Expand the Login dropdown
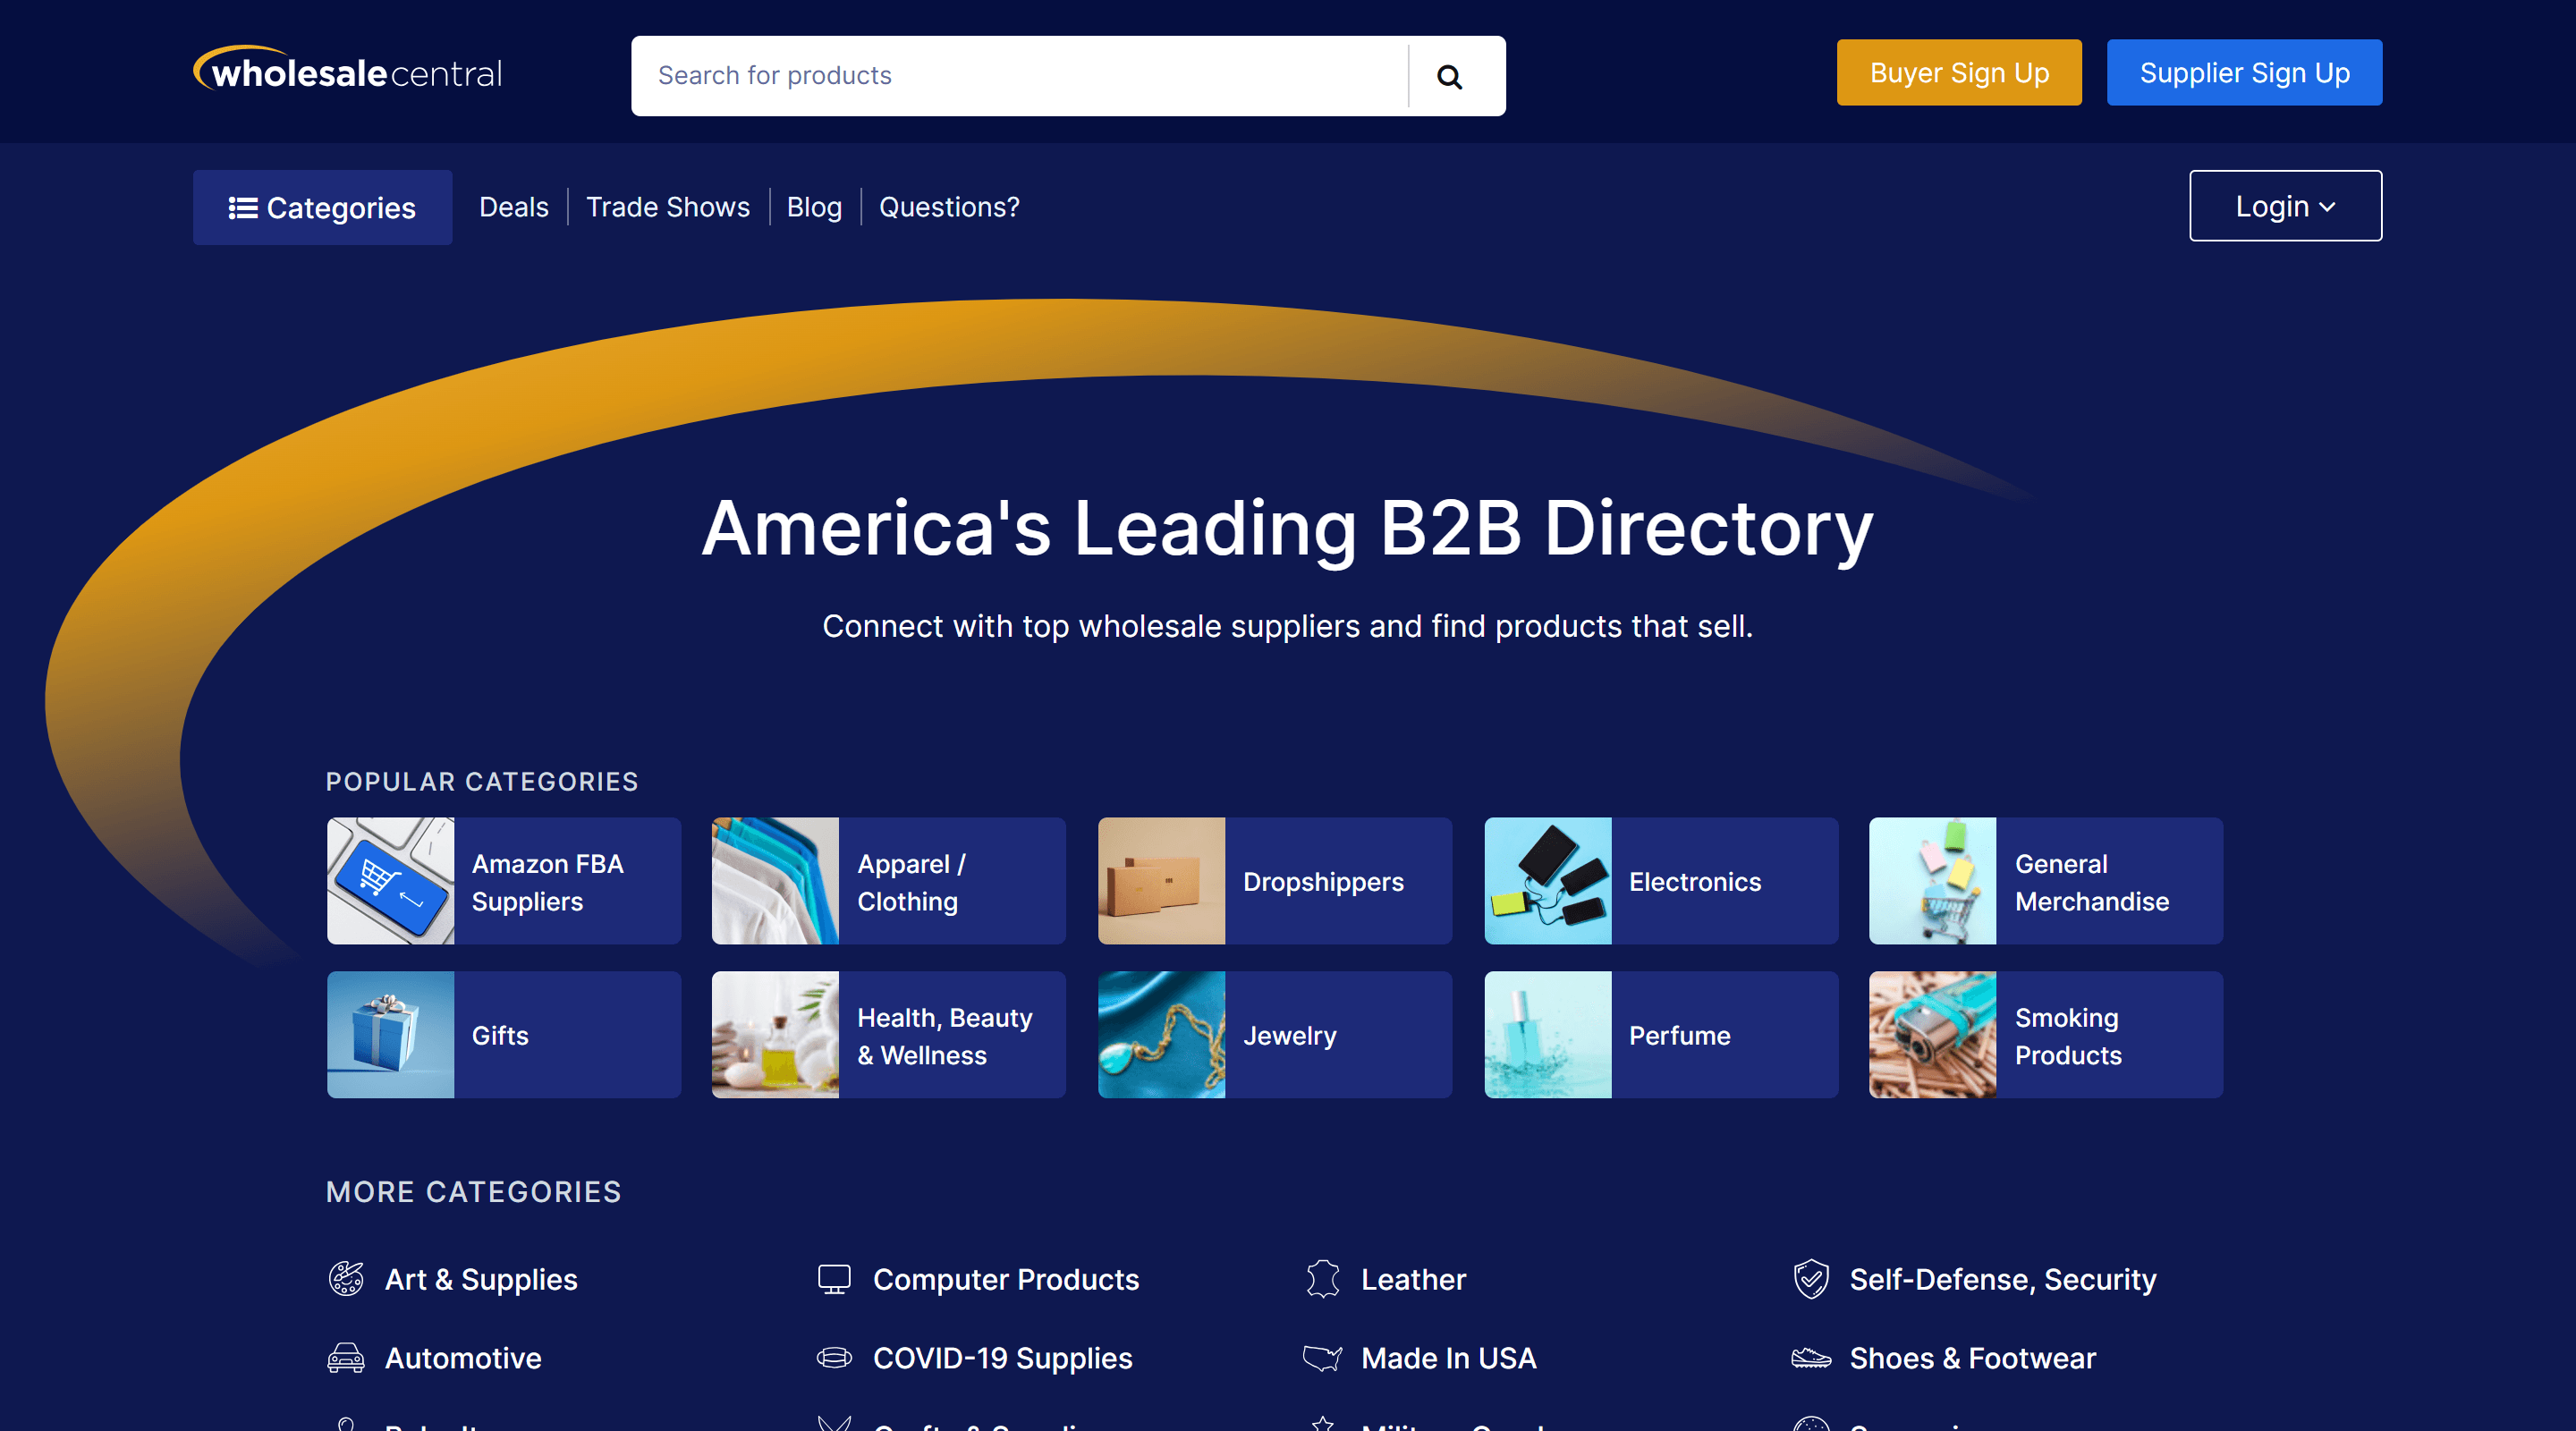The width and height of the screenshot is (2576, 1431). point(2284,206)
